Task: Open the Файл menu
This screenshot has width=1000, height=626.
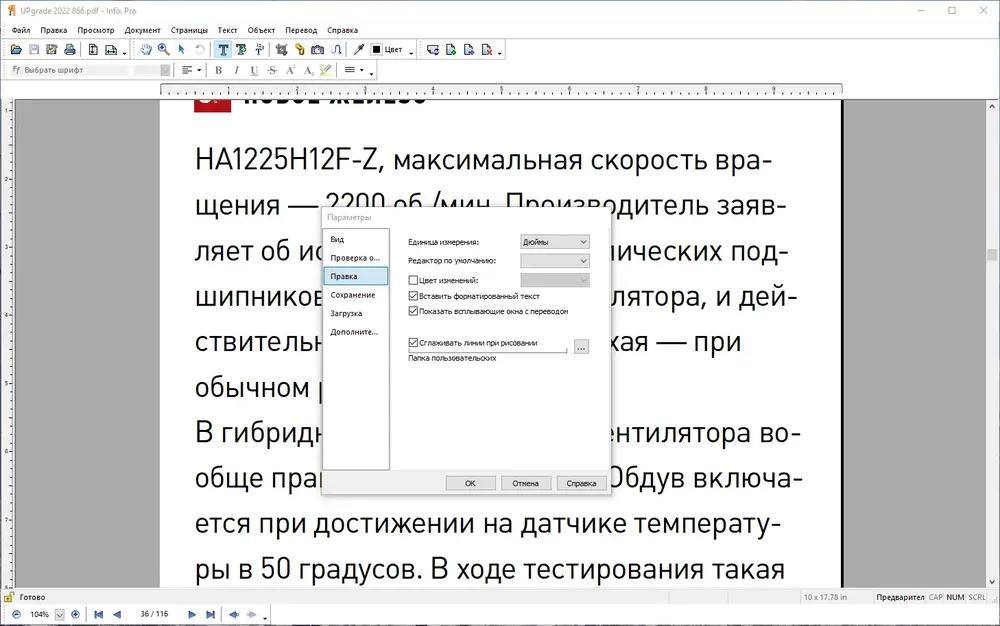Action: pyautogui.click(x=21, y=30)
